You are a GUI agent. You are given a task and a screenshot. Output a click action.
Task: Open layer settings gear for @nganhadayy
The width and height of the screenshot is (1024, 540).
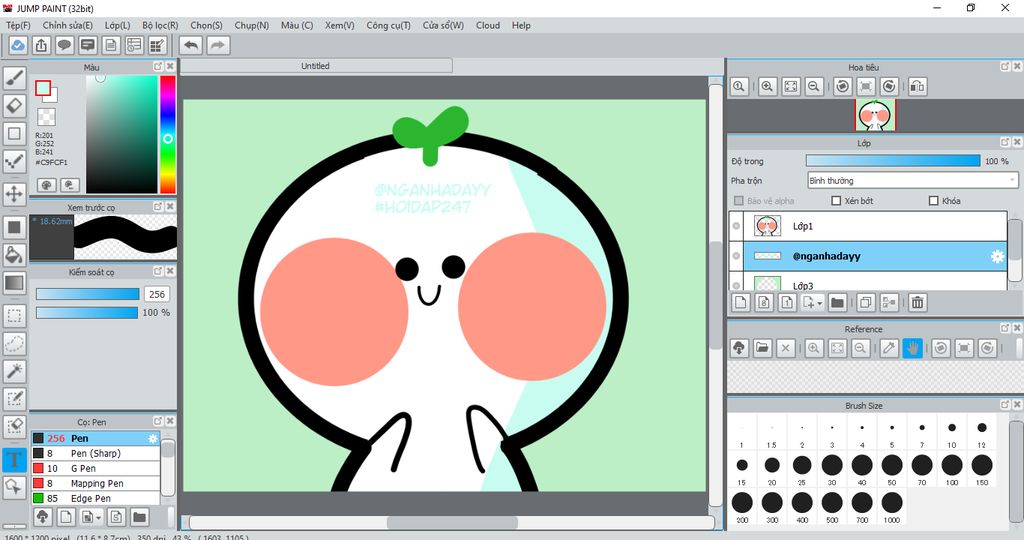coord(997,257)
